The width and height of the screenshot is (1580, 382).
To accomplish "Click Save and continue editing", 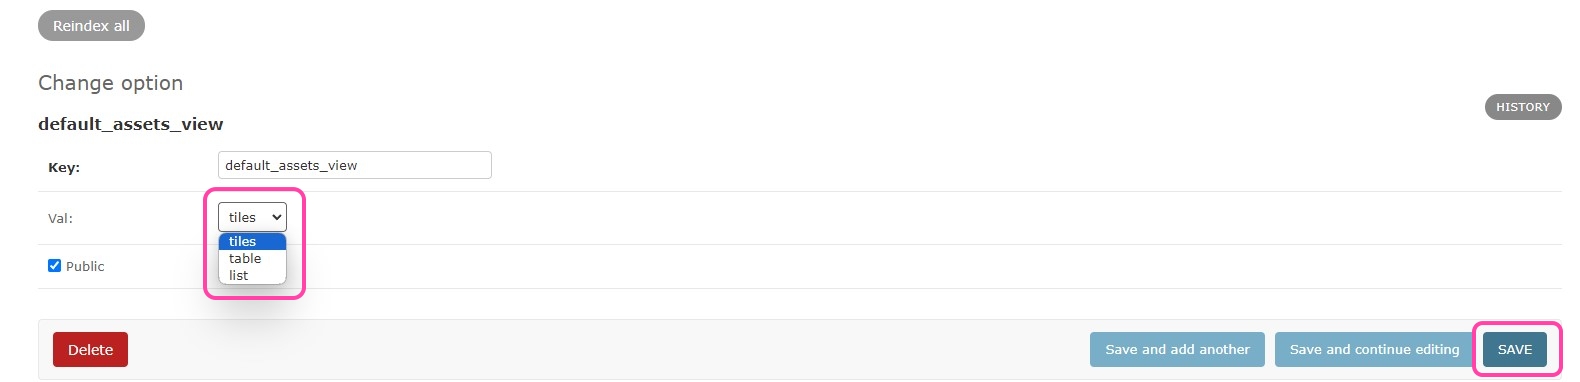I will (1374, 349).
